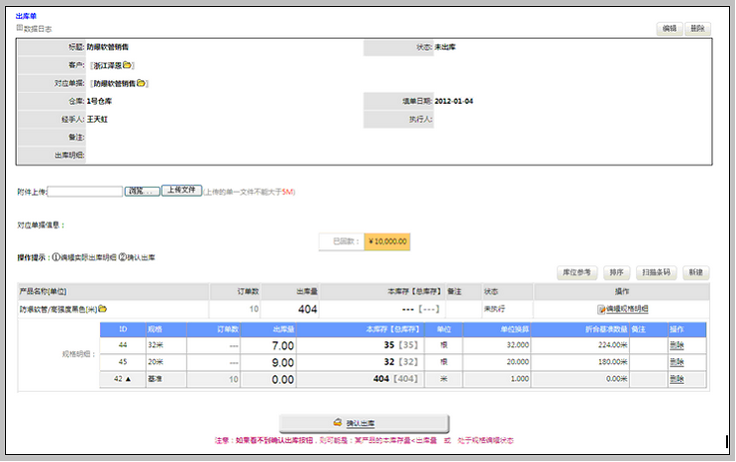Click the 新建 new button
736x462 pixels.
pos(696,272)
